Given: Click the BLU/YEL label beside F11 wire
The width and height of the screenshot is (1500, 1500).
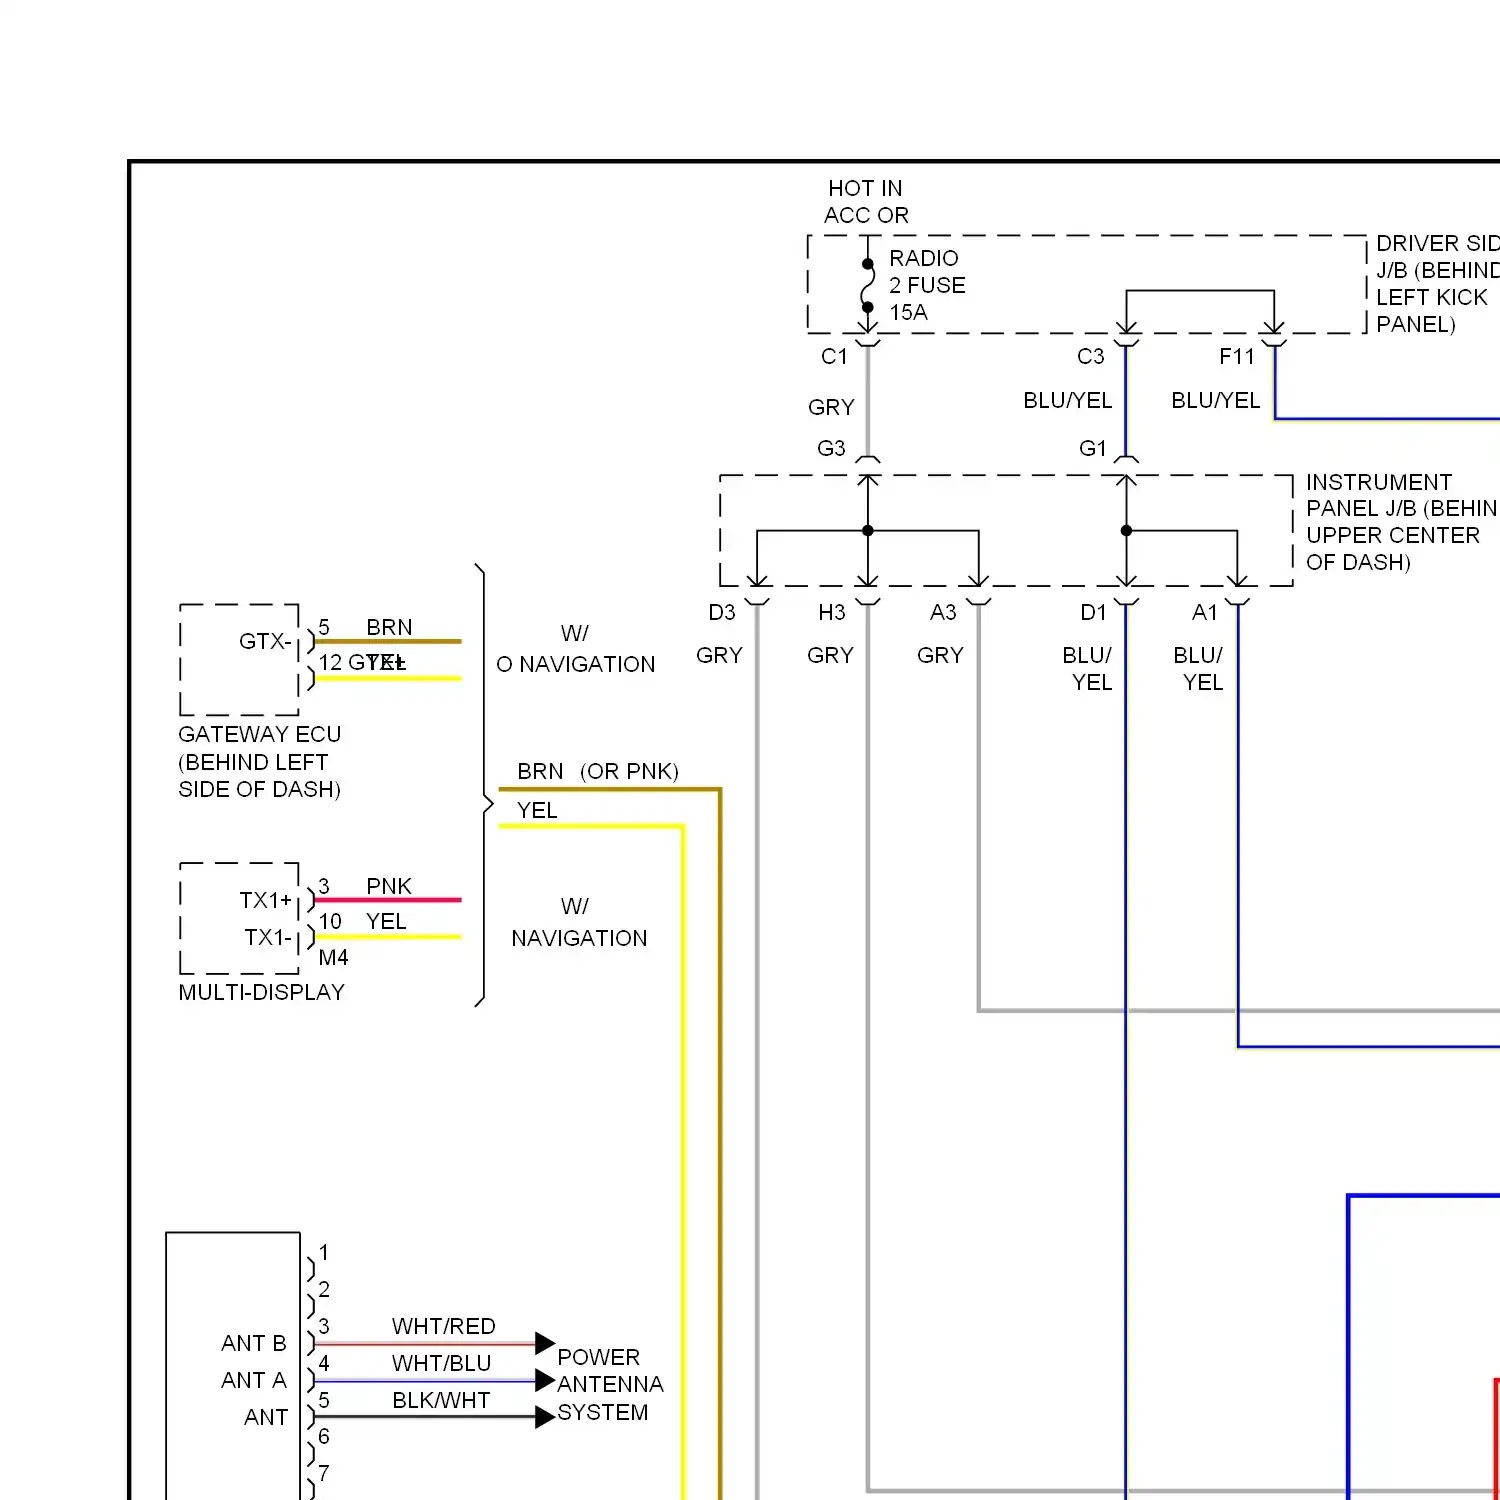Looking at the screenshot, I should (1216, 401).
